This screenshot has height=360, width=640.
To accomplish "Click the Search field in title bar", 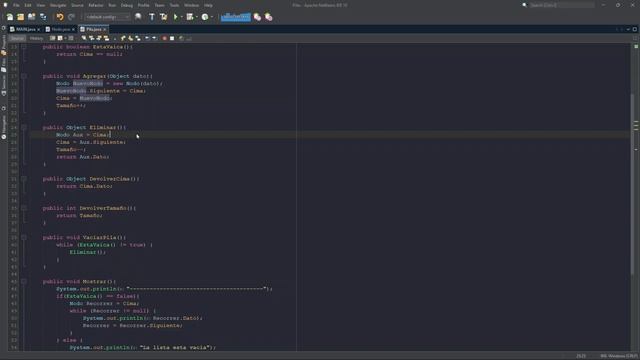I will point(562,5).
